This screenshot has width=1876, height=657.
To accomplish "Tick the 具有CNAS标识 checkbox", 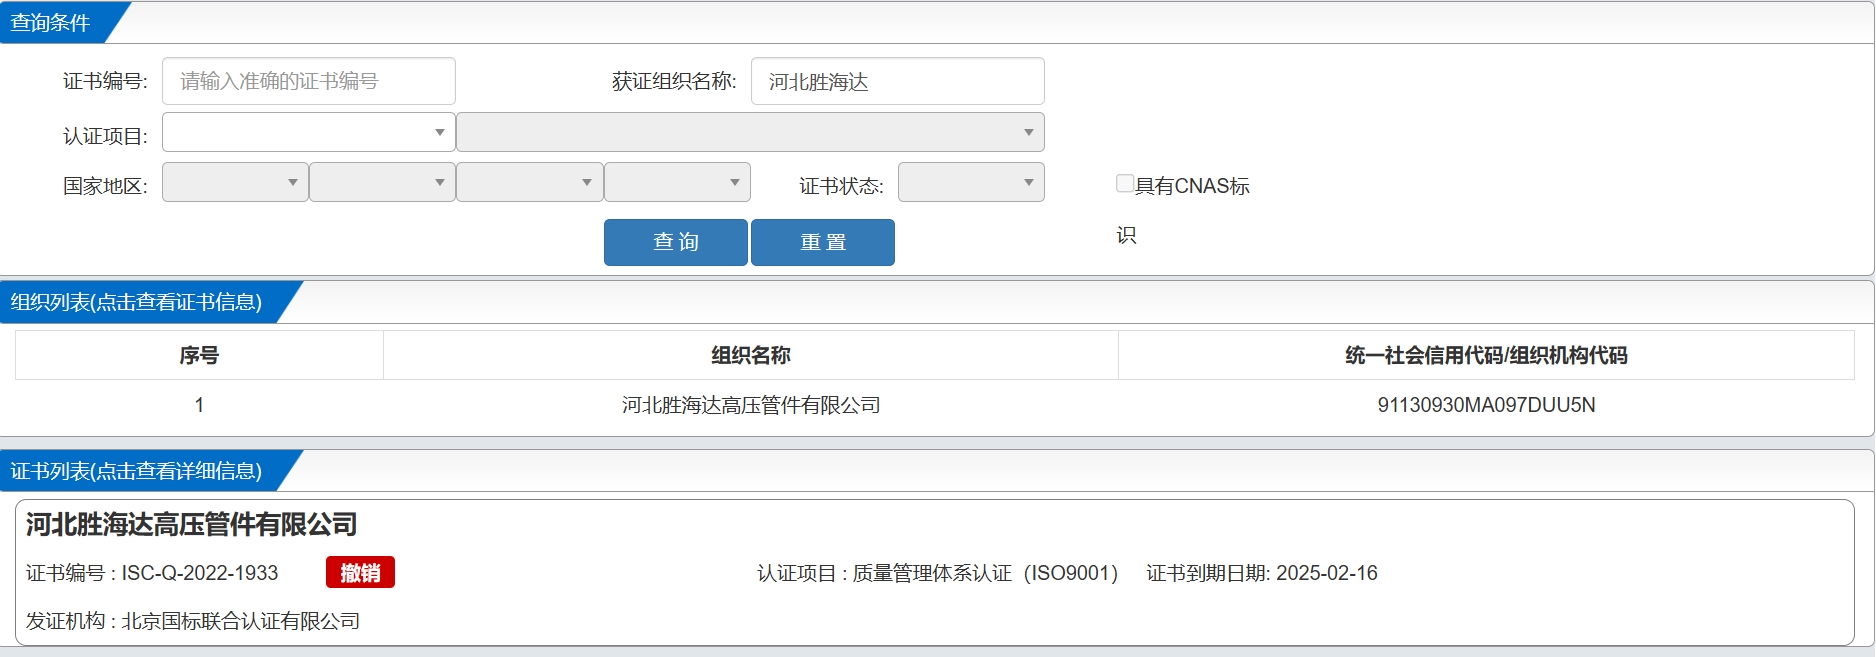I will coord(1125,183).
